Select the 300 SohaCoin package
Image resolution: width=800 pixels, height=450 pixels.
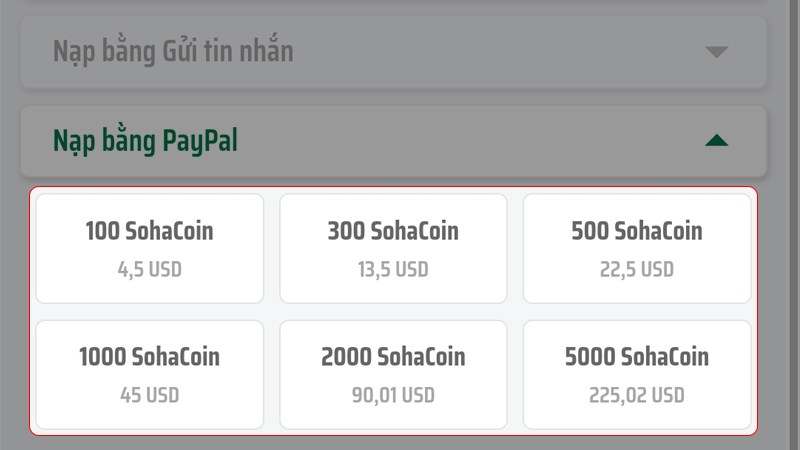point(393,248)
